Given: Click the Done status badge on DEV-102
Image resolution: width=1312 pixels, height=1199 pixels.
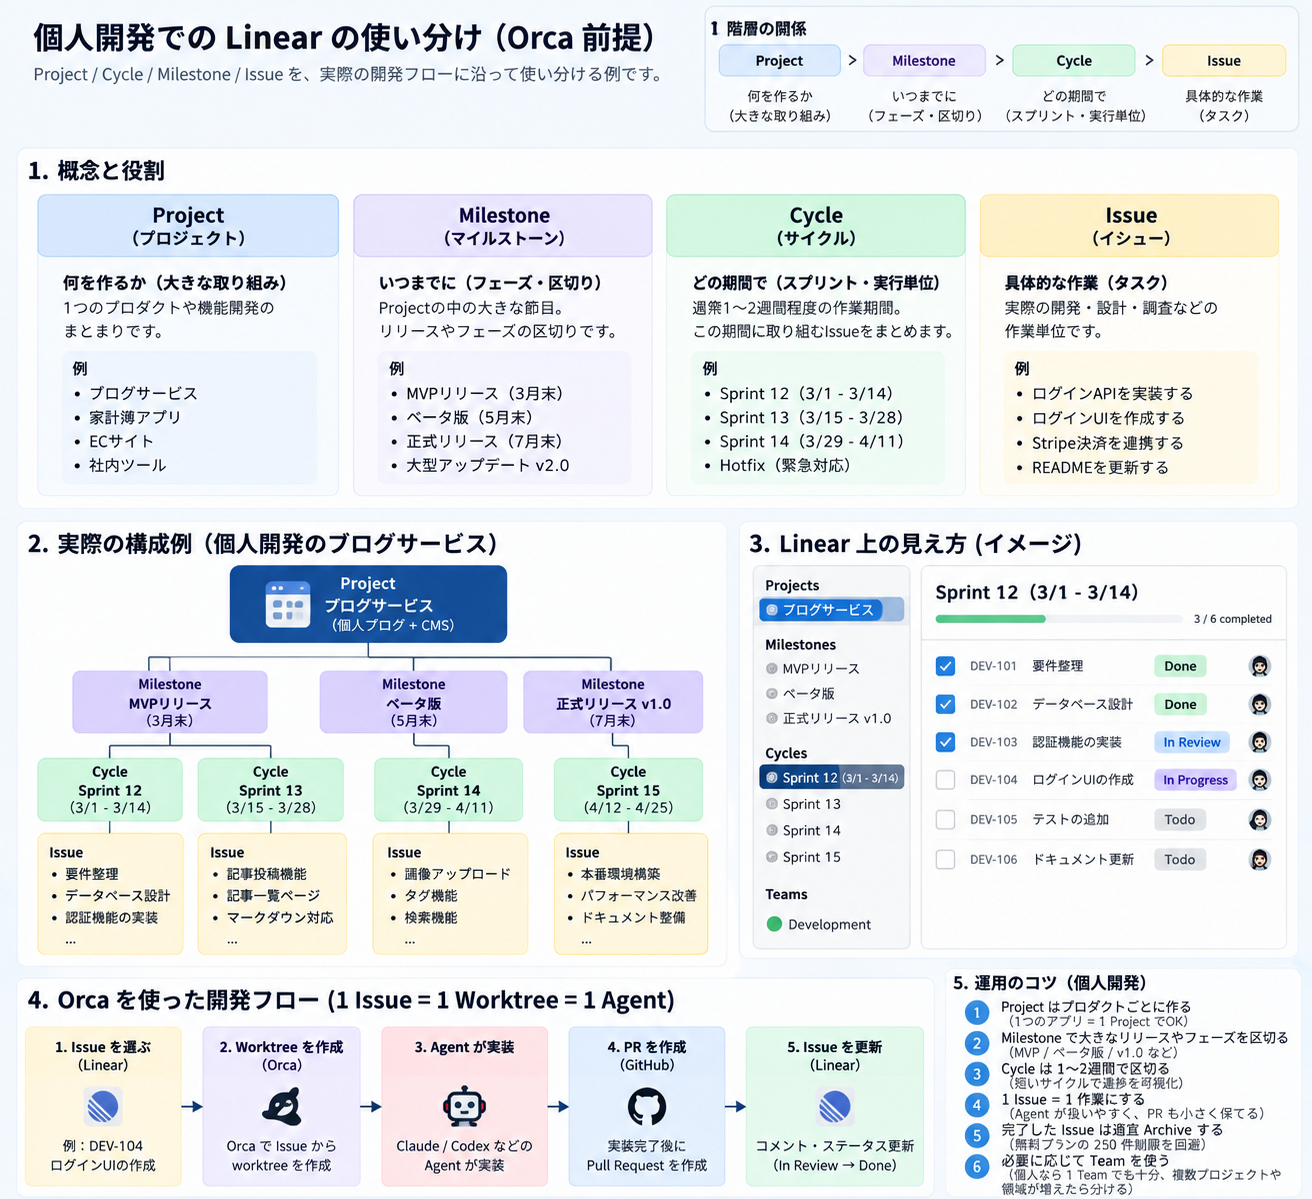Looking at the screenshot, I should [x=1180, y=704].
